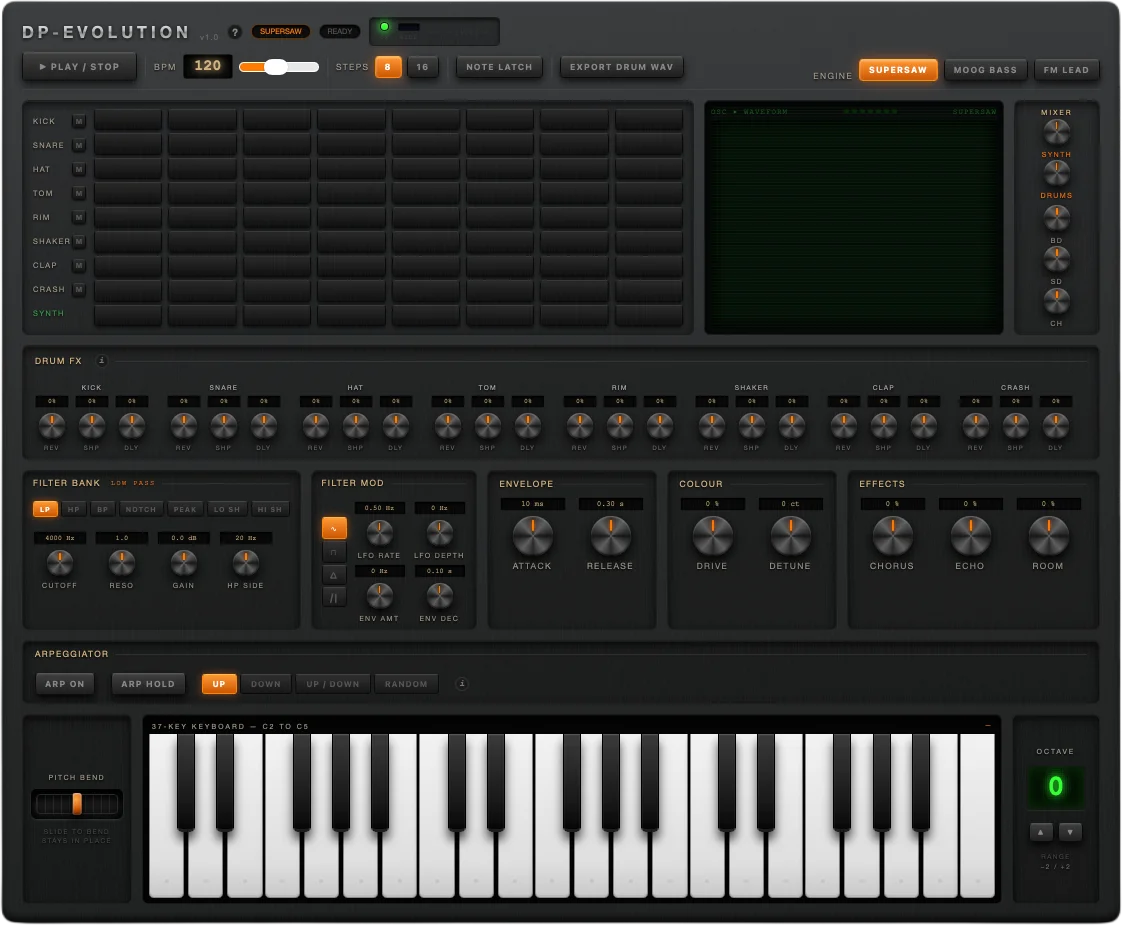This screenshot has width=1122, height=926.
Task: Click the Env Dec knob
Action: pos(439,595)
